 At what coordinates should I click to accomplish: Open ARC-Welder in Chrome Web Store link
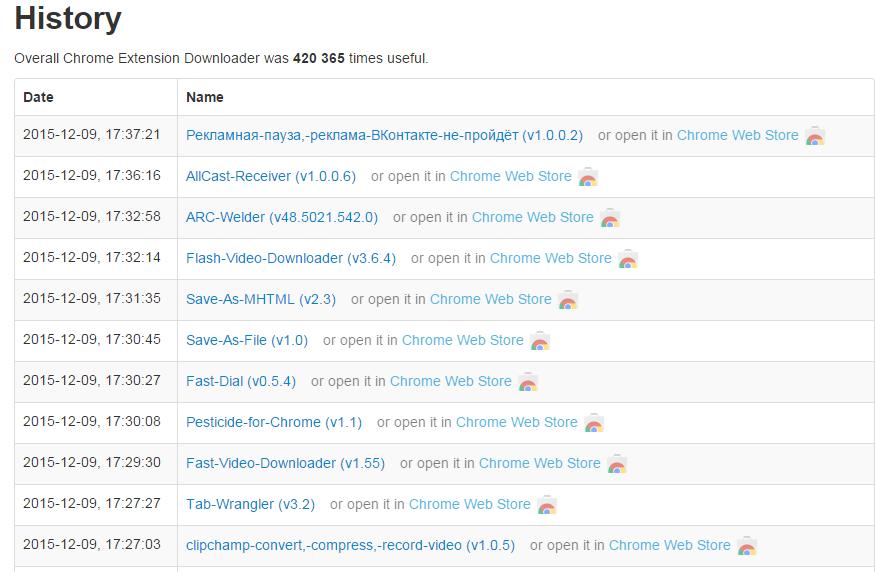pos(532,217)
